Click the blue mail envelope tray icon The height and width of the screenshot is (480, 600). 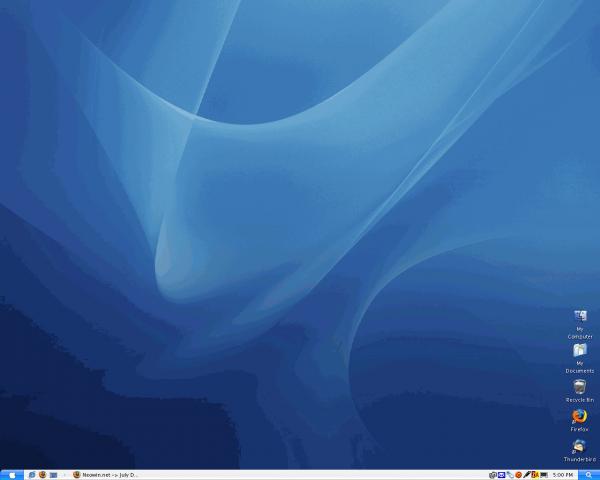coord(501,475)
